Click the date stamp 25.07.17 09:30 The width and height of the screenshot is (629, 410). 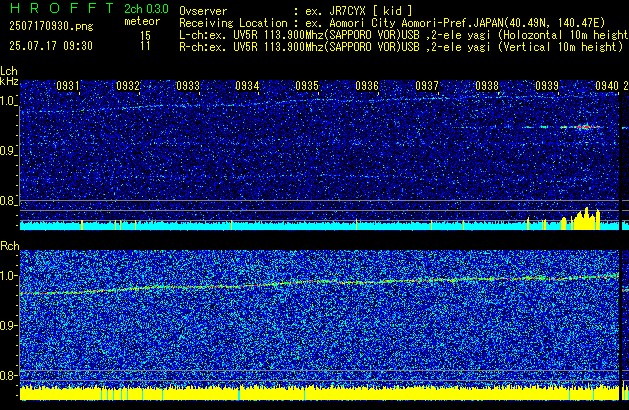[51, 46]
